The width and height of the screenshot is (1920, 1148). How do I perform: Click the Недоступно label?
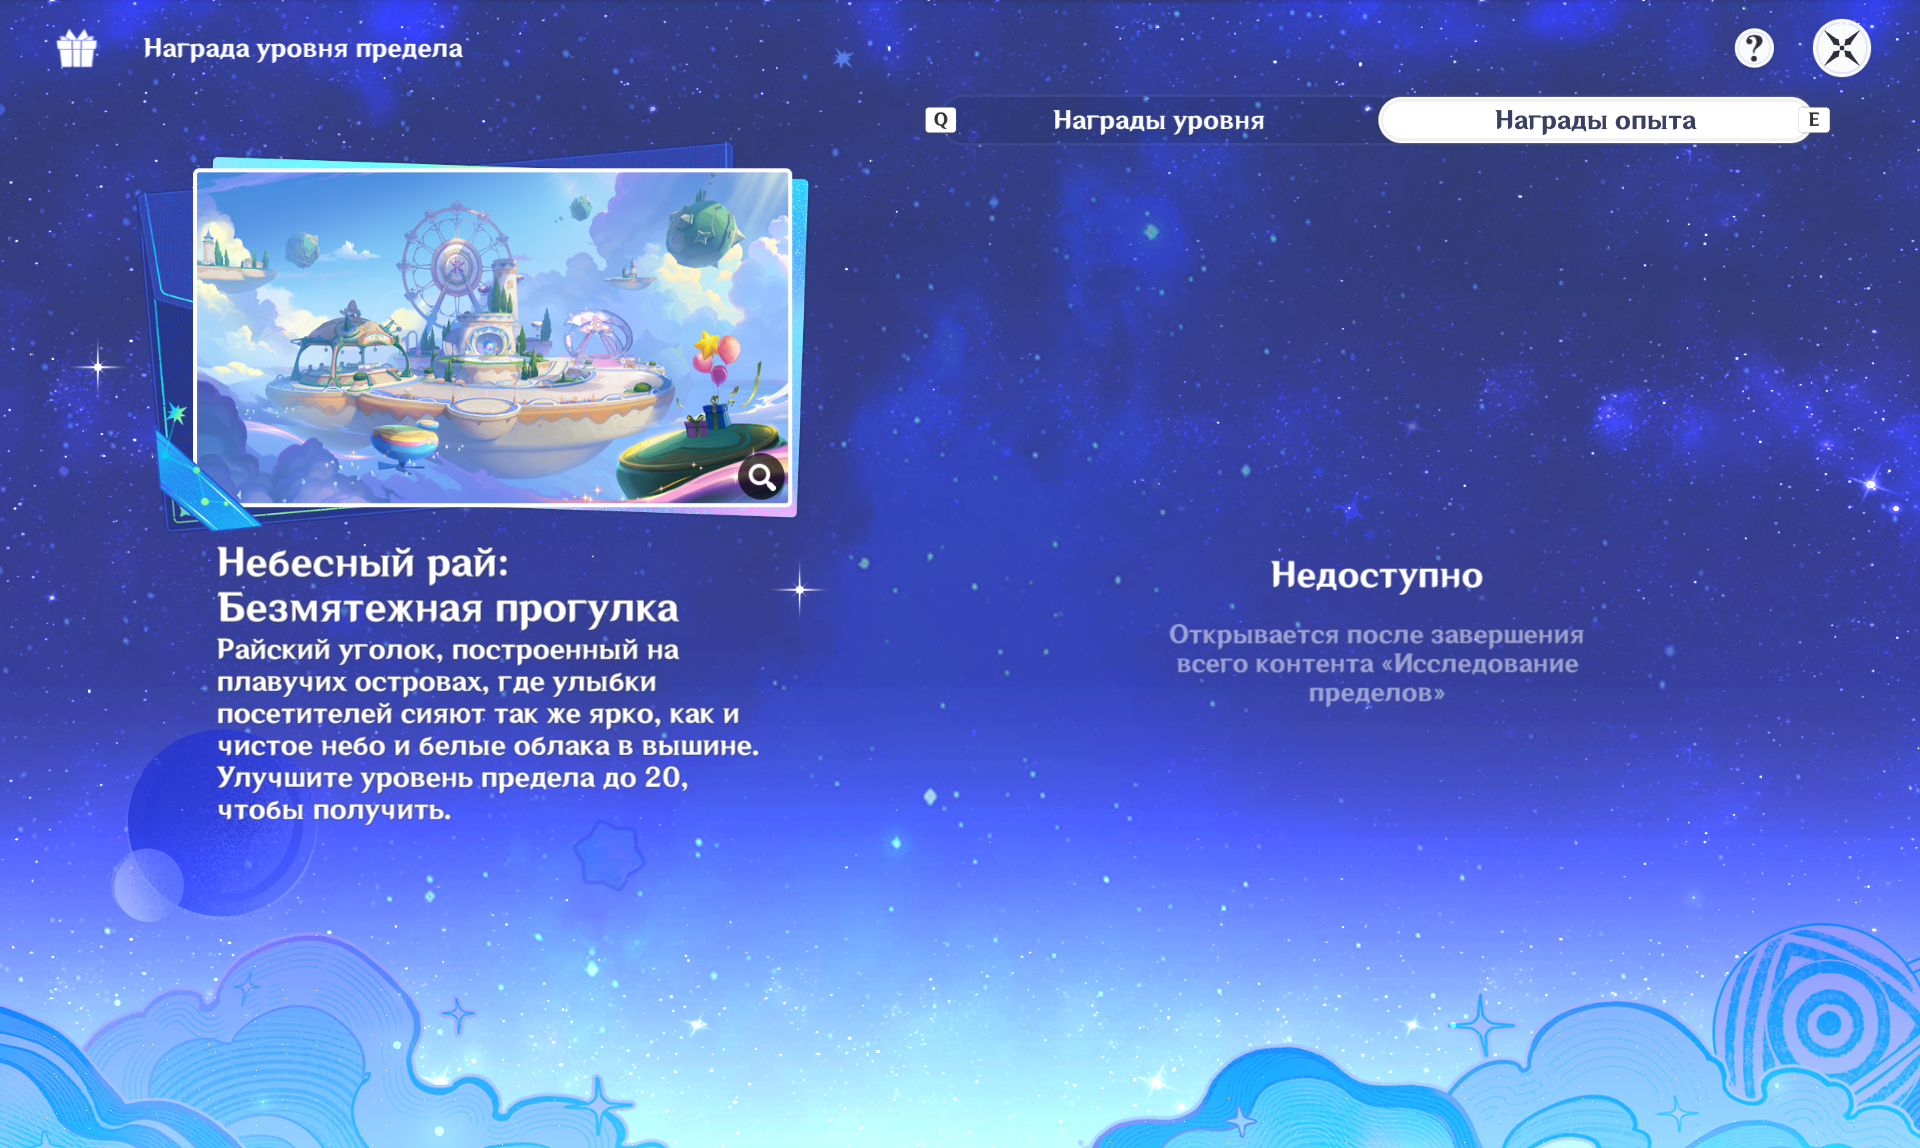[x=1376, y=575]
